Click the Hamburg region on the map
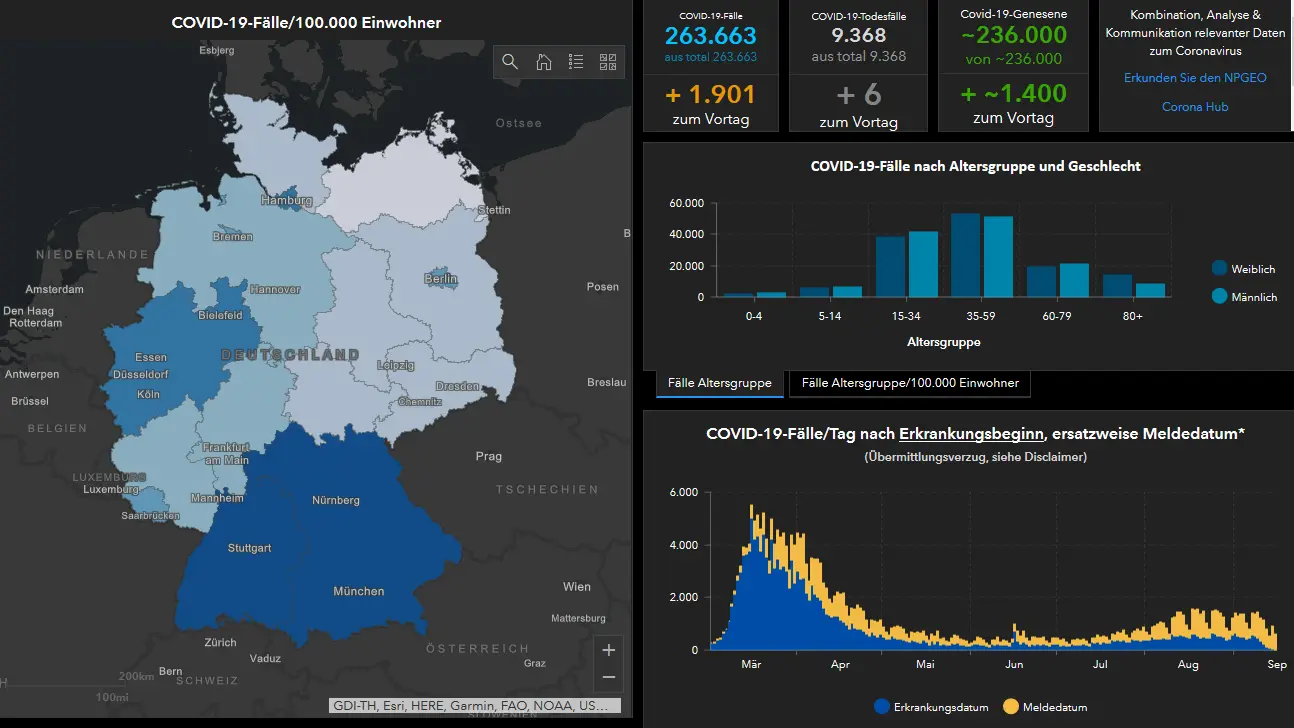Viewport: 1294px width, 728px height. click(x=287, y=199)
